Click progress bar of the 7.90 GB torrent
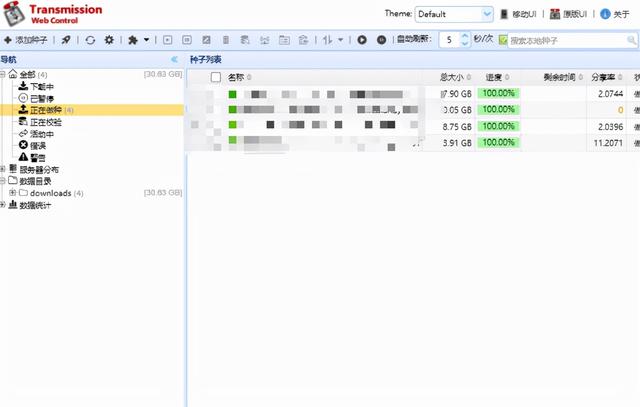The width and height of the screenshot is (640, 407). (498, 93)
